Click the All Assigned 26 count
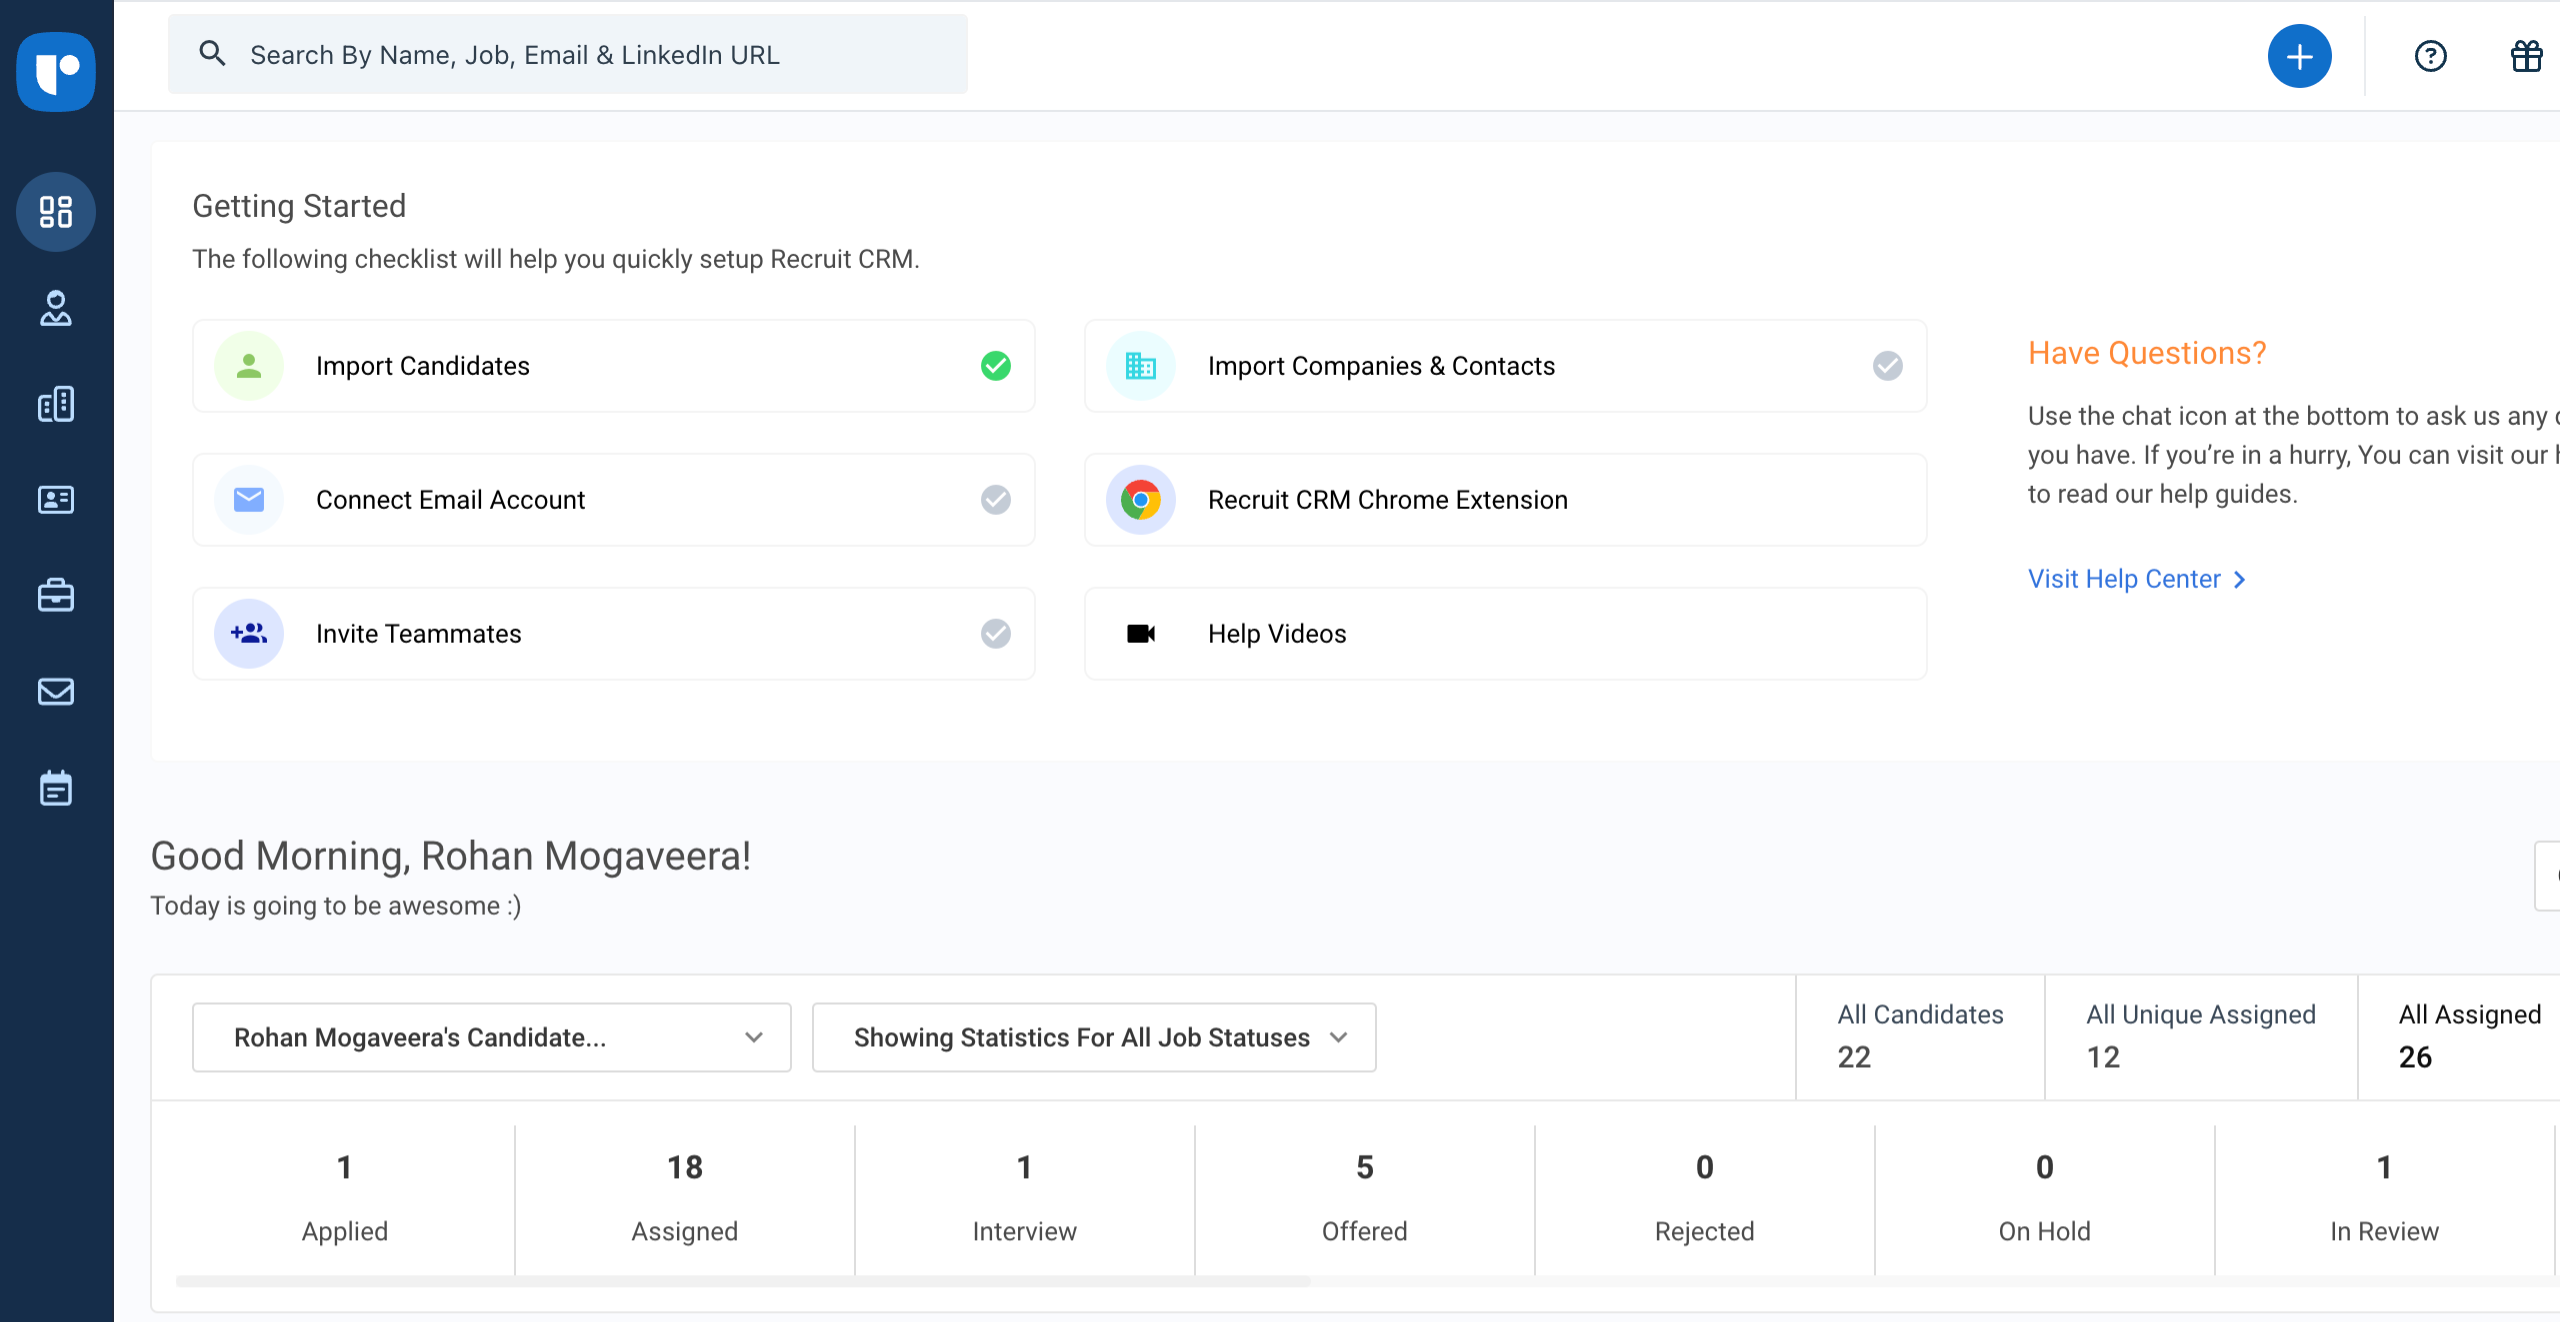This screenshot has width=2560, height=1322. (x=2460, y=1037)
